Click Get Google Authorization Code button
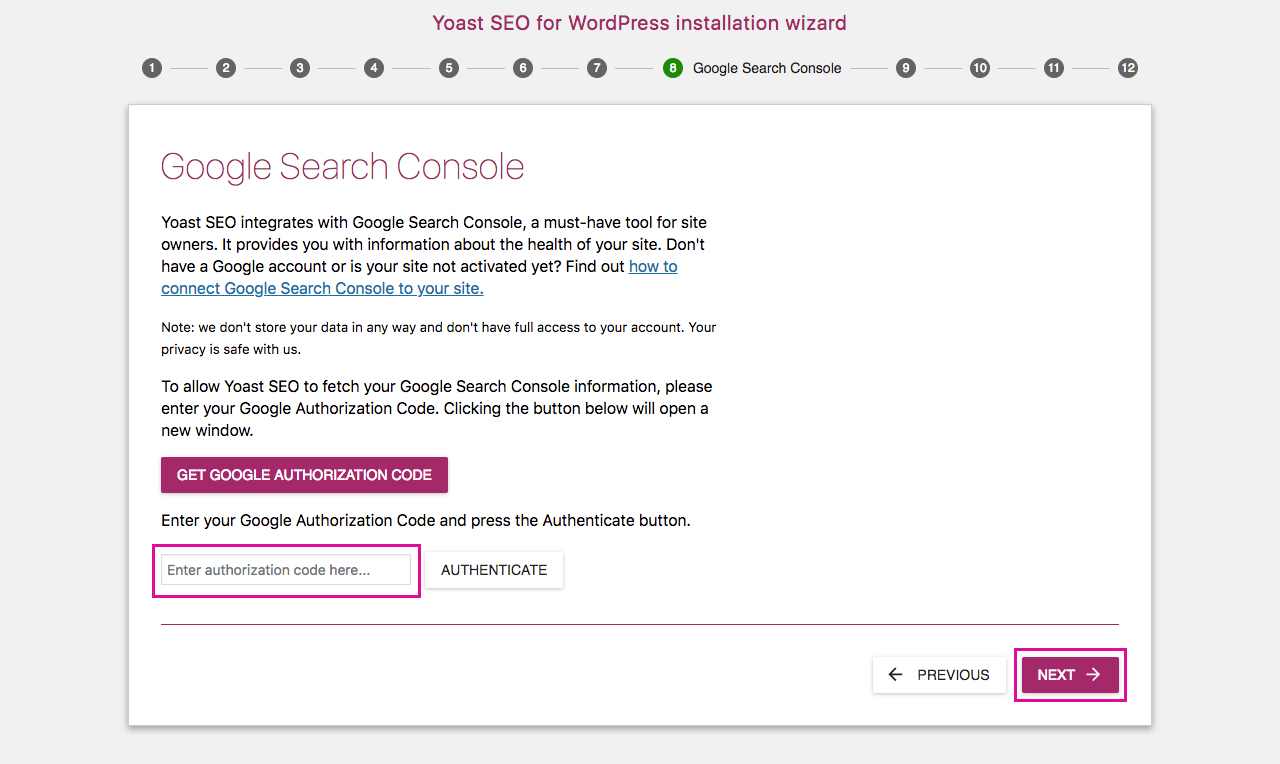Image resolution: width=1280 pixels, height=764 pixels. pos(304,475)
